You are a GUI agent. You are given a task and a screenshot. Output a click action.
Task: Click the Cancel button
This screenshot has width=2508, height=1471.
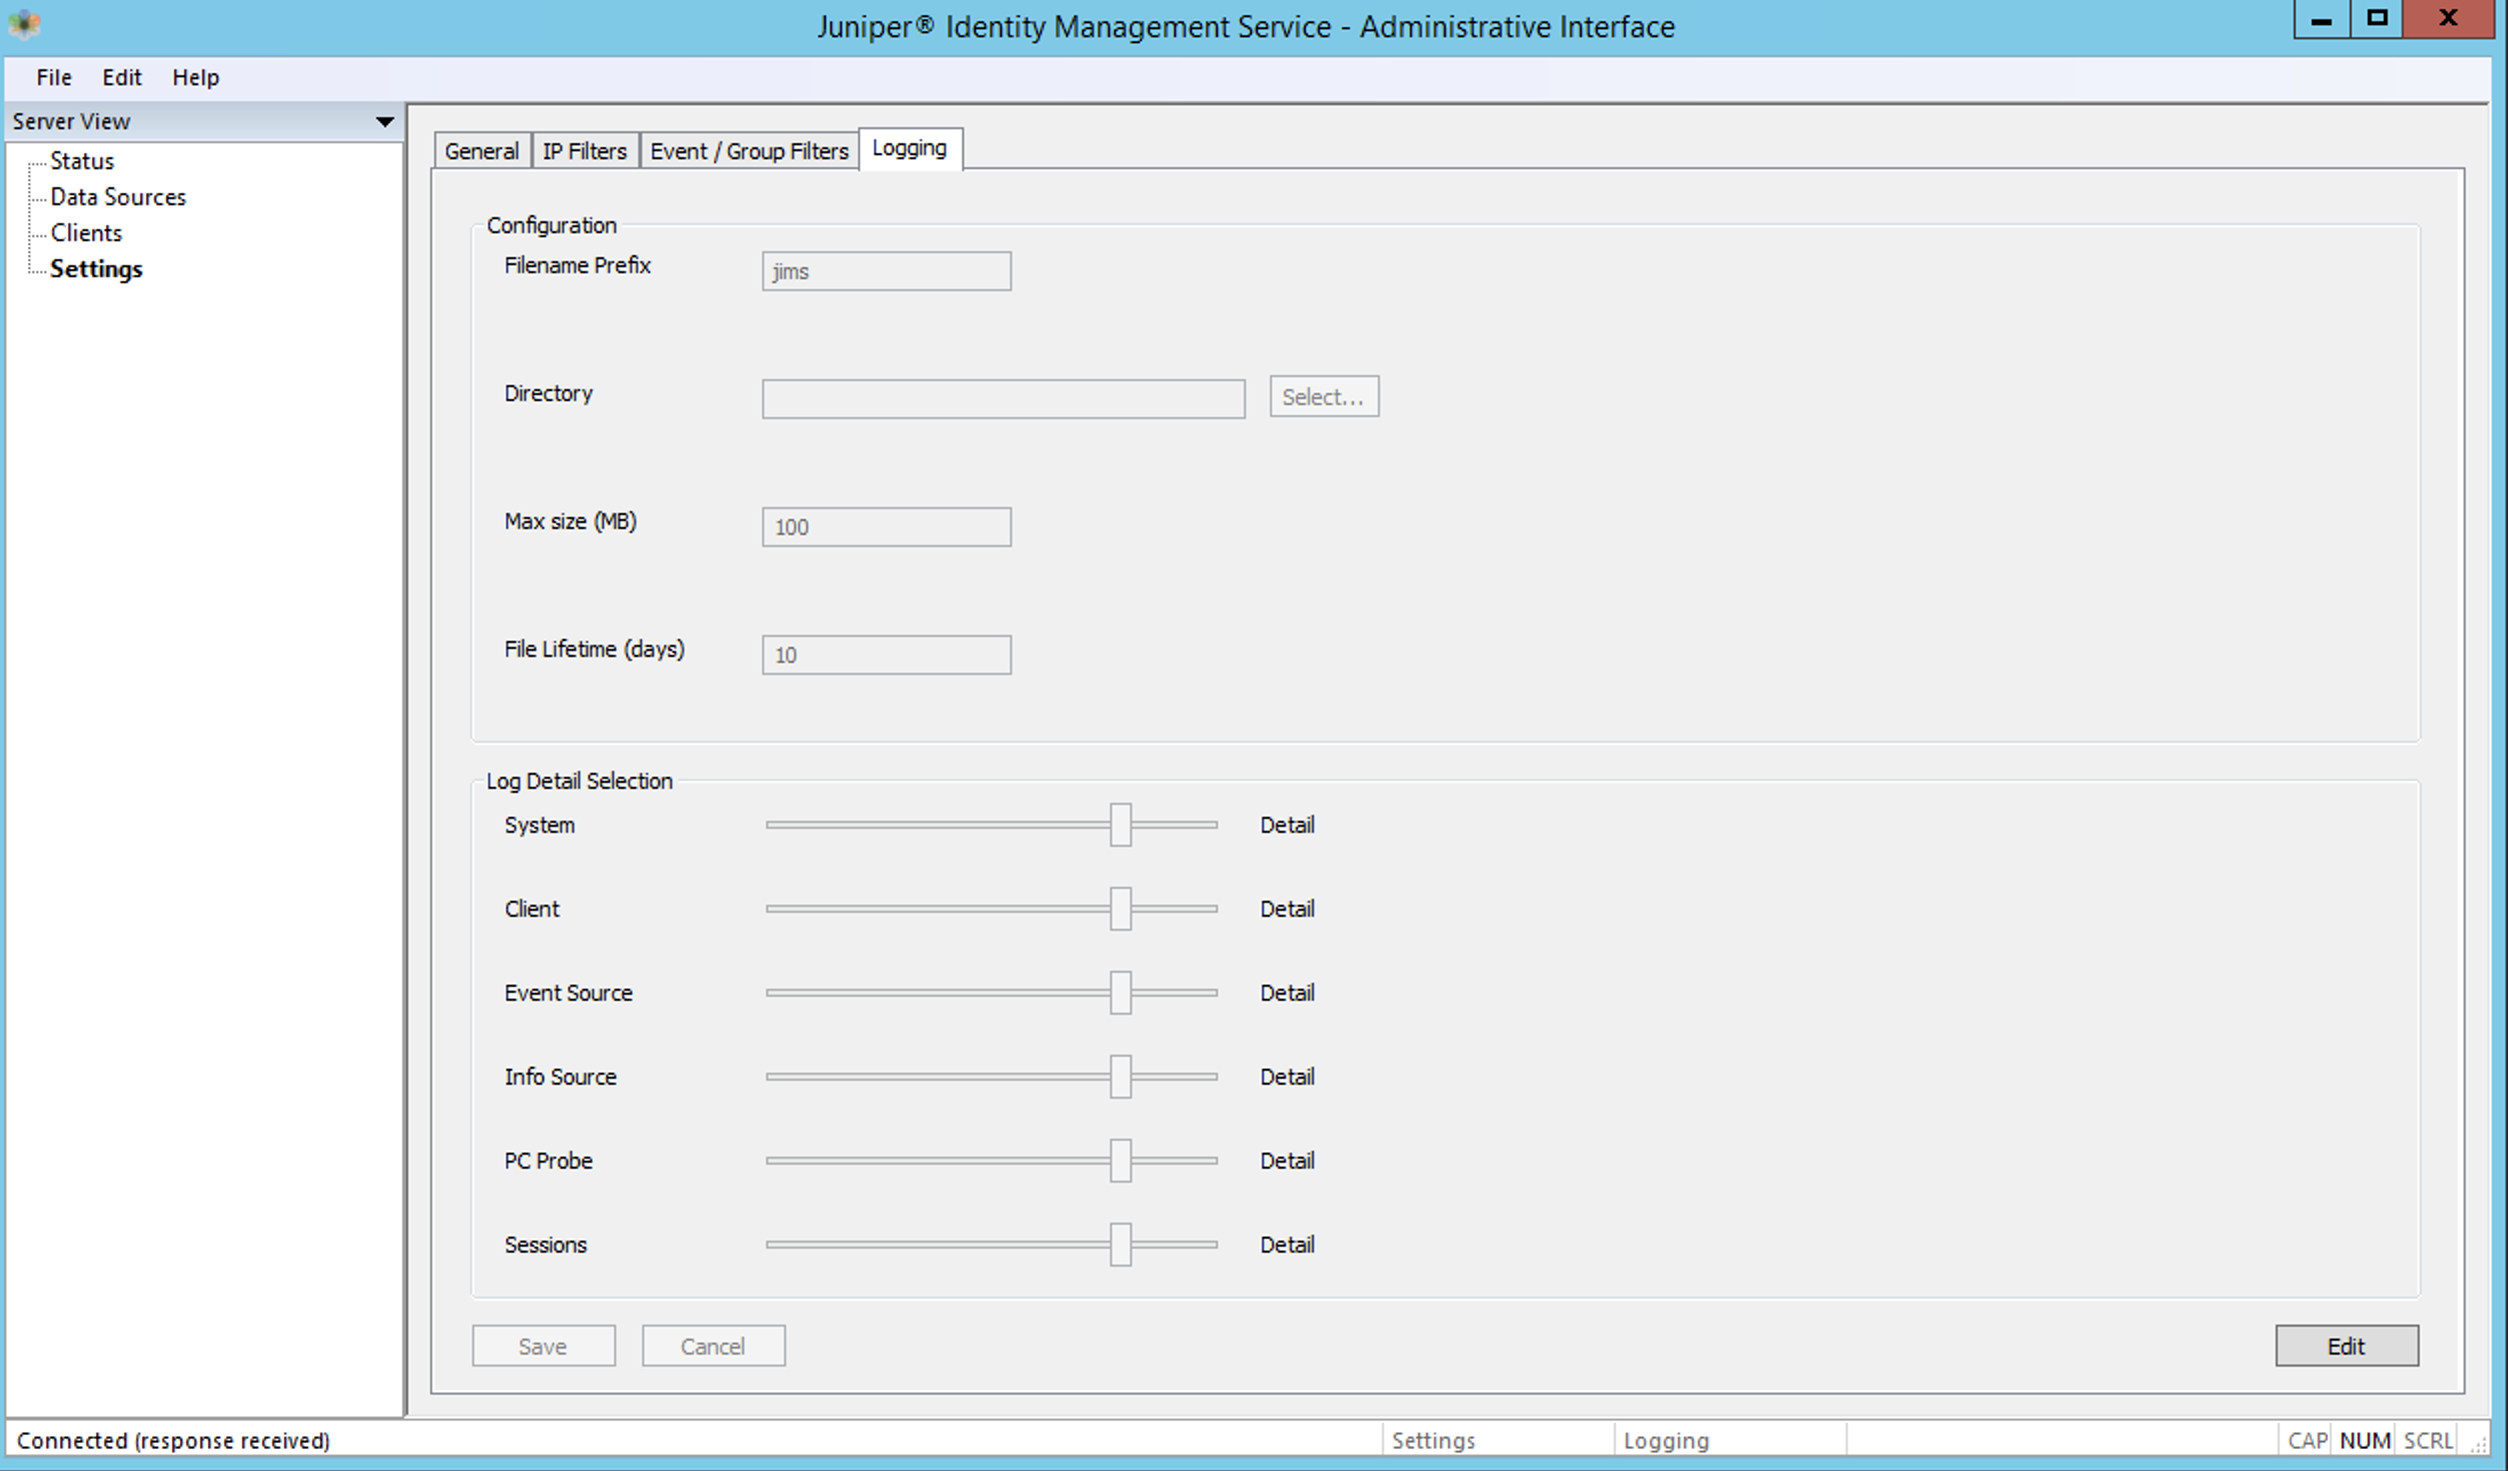click(x=713, y=1346)
